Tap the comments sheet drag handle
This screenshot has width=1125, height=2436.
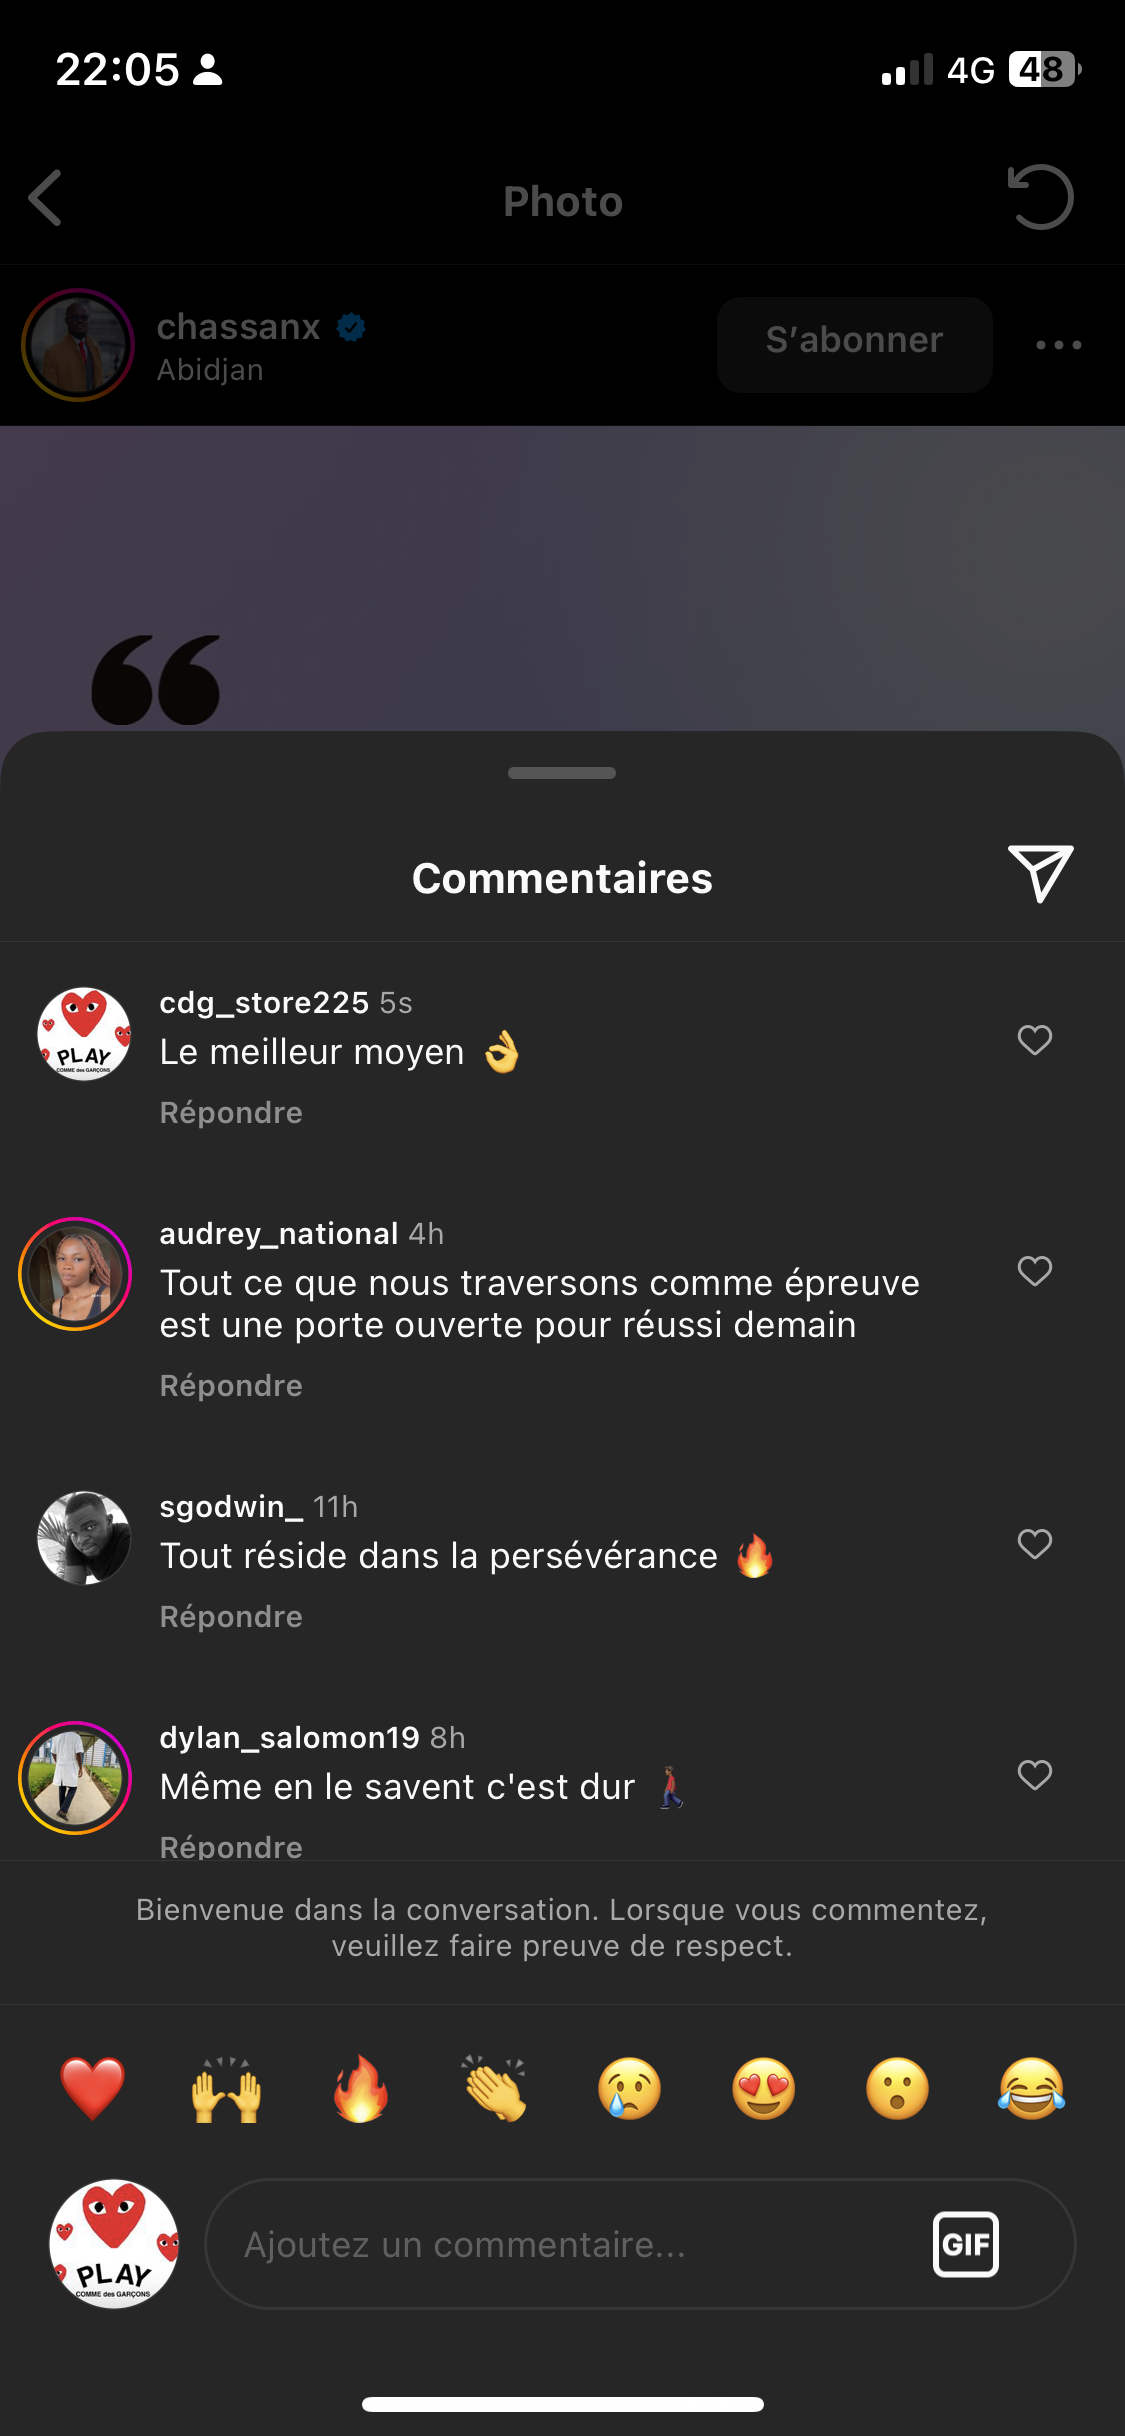point(562,773)
